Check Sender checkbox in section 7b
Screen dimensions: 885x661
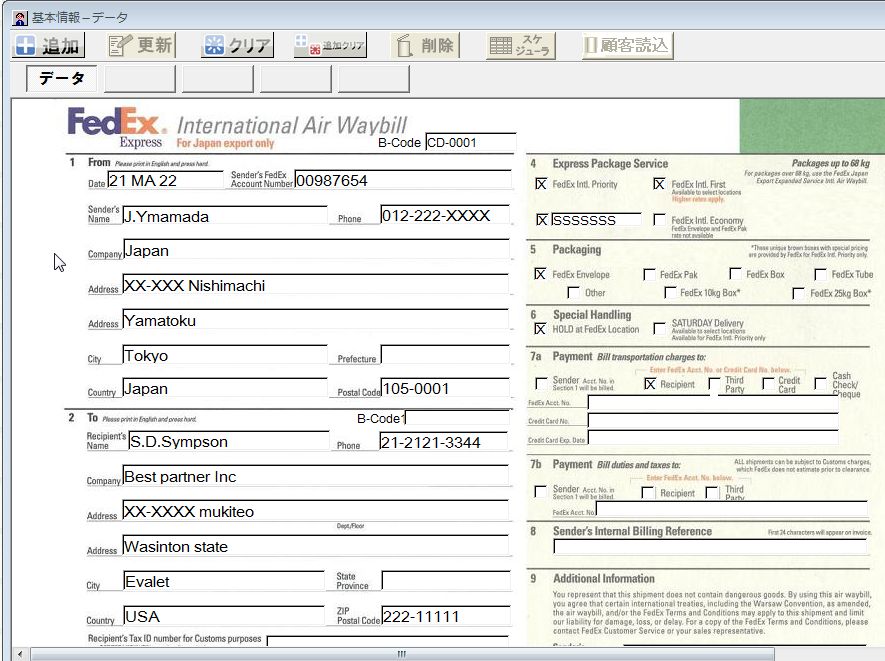click(x=540, y=492)
